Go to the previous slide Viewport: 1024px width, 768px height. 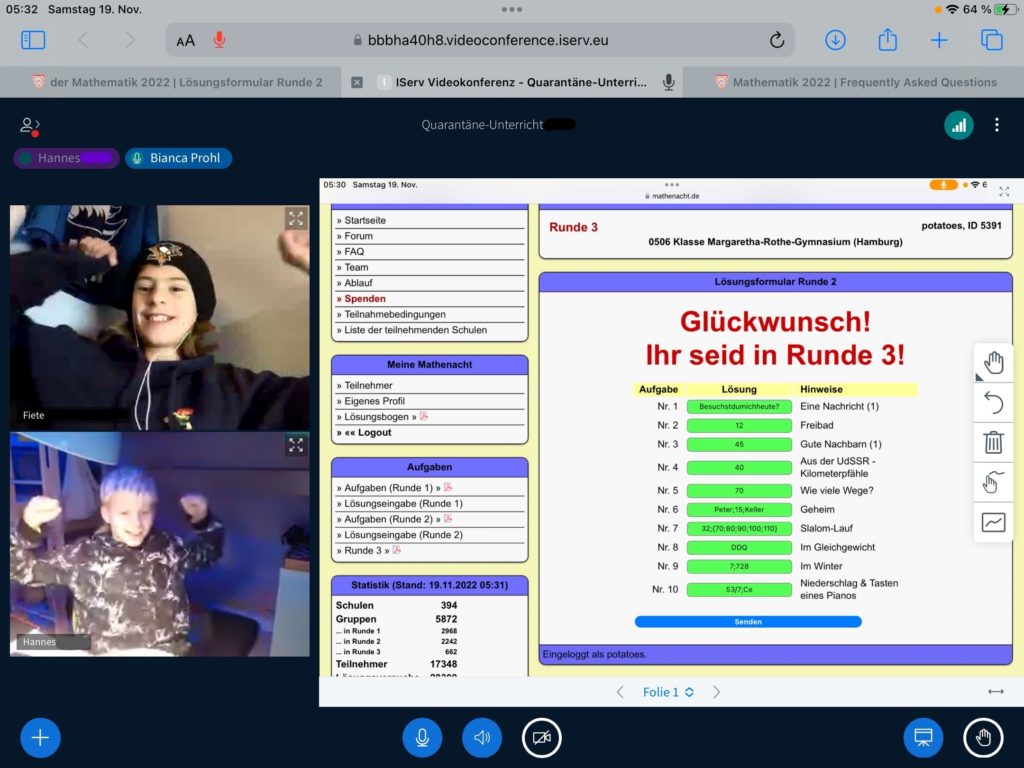(x=620, y=692)
